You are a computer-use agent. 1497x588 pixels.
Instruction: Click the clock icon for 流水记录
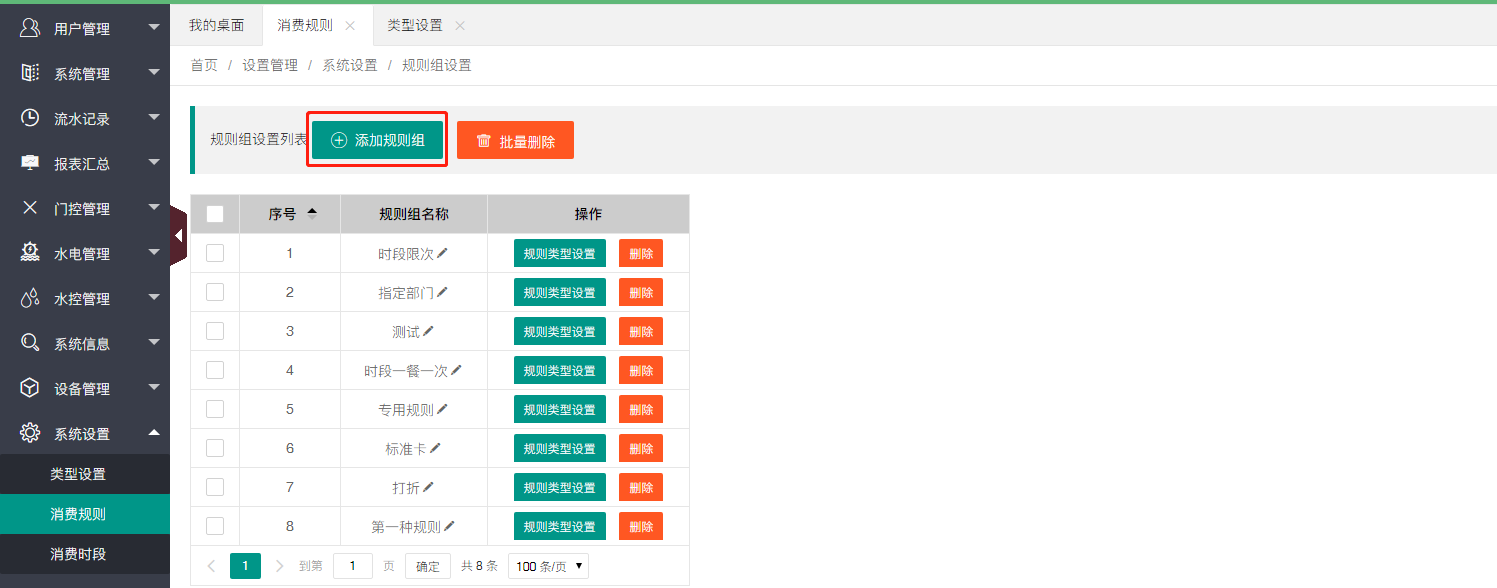coord(30,118)
